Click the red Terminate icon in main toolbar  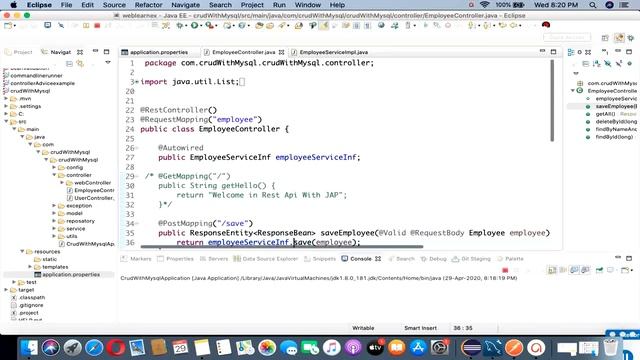[x=97, y=25]
